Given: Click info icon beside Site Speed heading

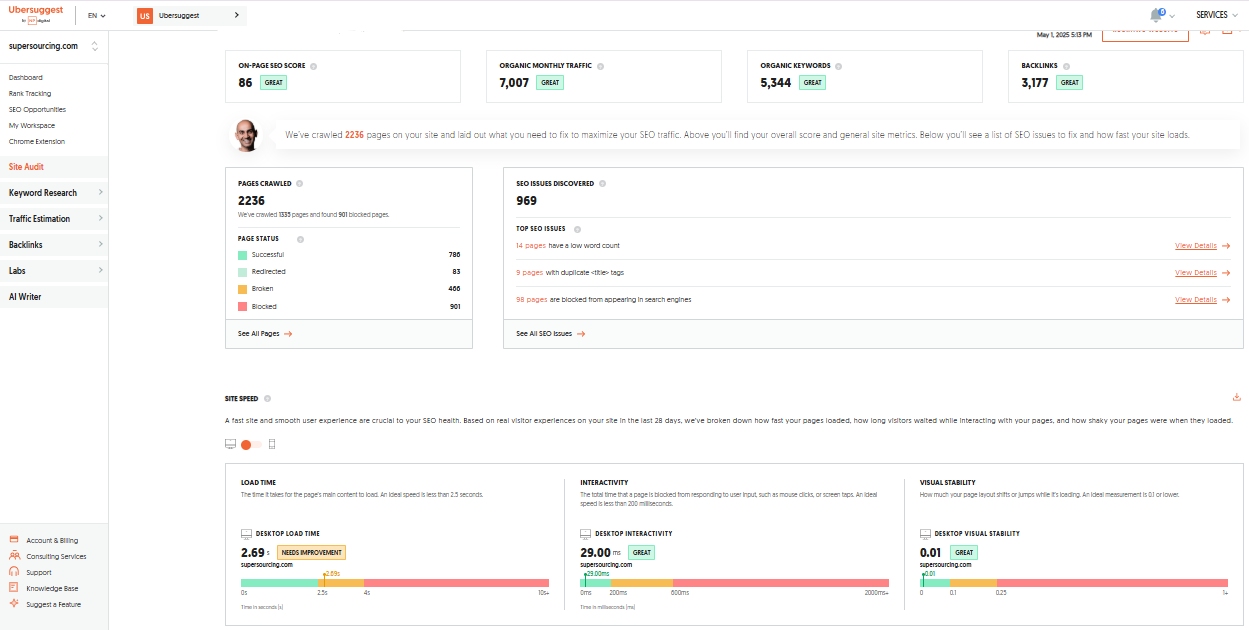Looking at the screenshot, I should pos(267,399).
